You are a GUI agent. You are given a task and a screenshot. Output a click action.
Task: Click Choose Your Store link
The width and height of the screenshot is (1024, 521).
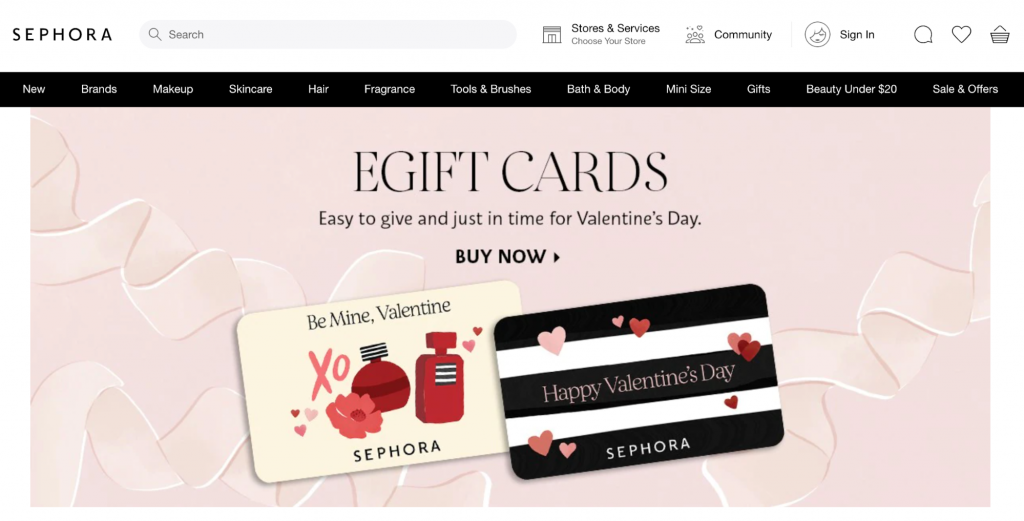click(x=608, y=41)
